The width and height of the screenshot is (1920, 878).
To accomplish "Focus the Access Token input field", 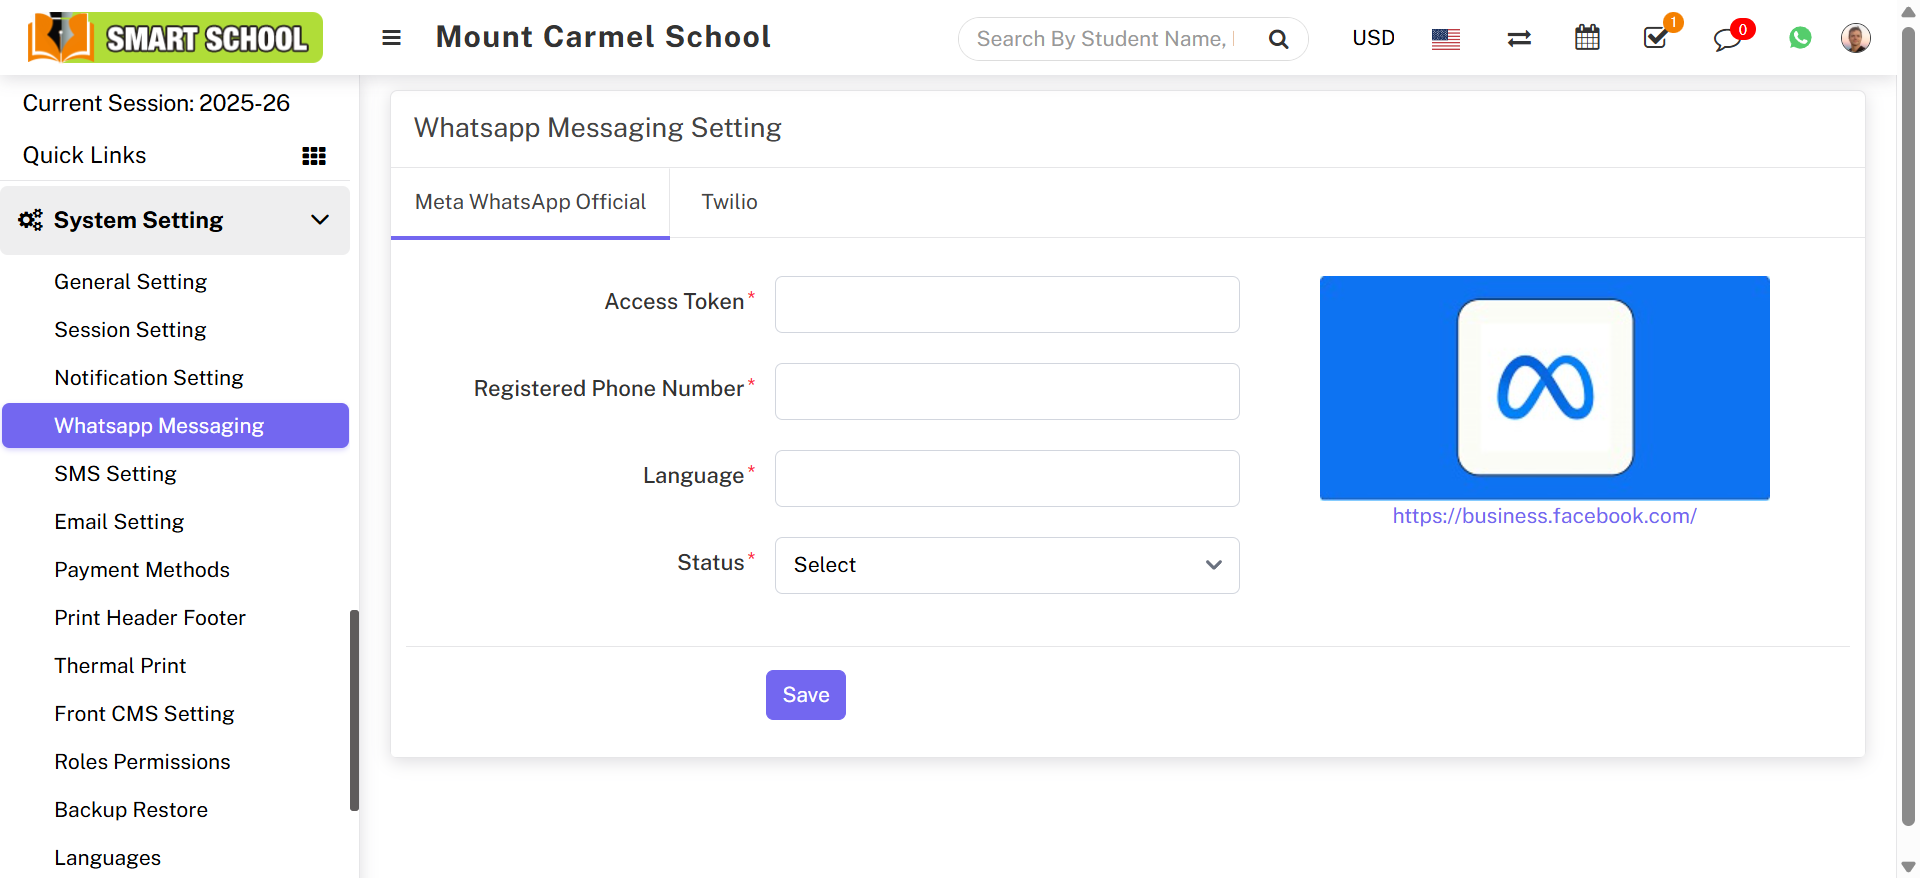I will point(1006,304).
